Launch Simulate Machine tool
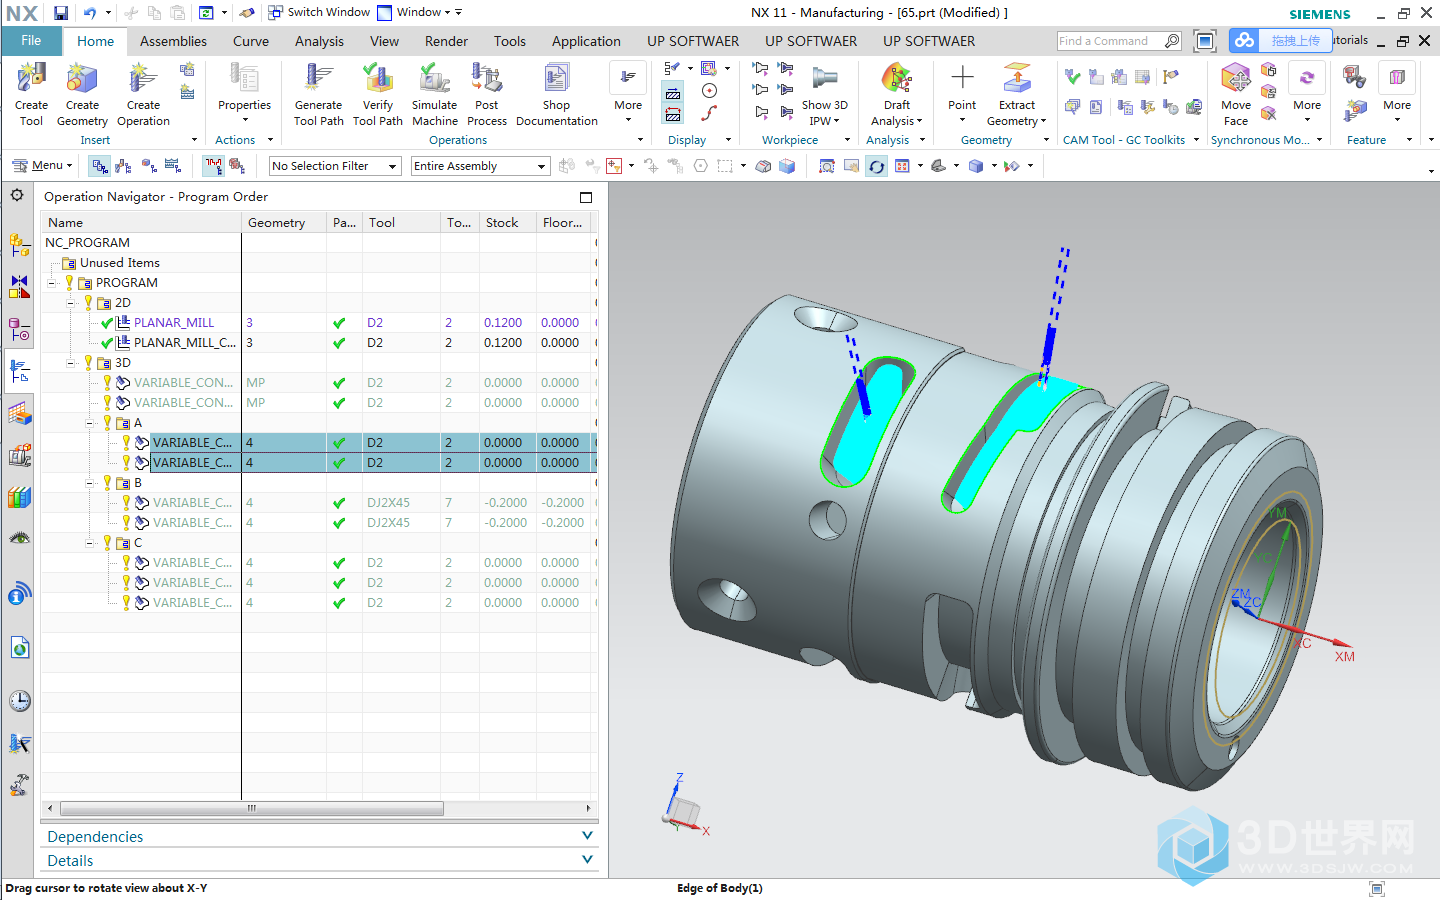This screenshot has width=1440, height=900. 434,94
